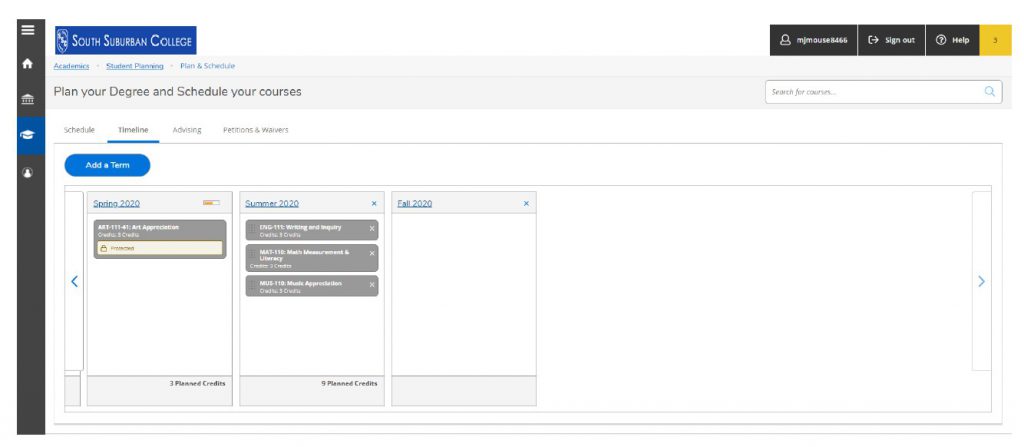This screenshot has width=1024, height=447.
Task: Click the Search for courses field
Action: click(870, 92)
